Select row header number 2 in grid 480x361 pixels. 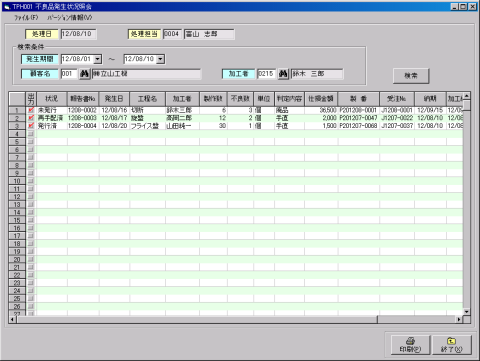tap(17, 118)
